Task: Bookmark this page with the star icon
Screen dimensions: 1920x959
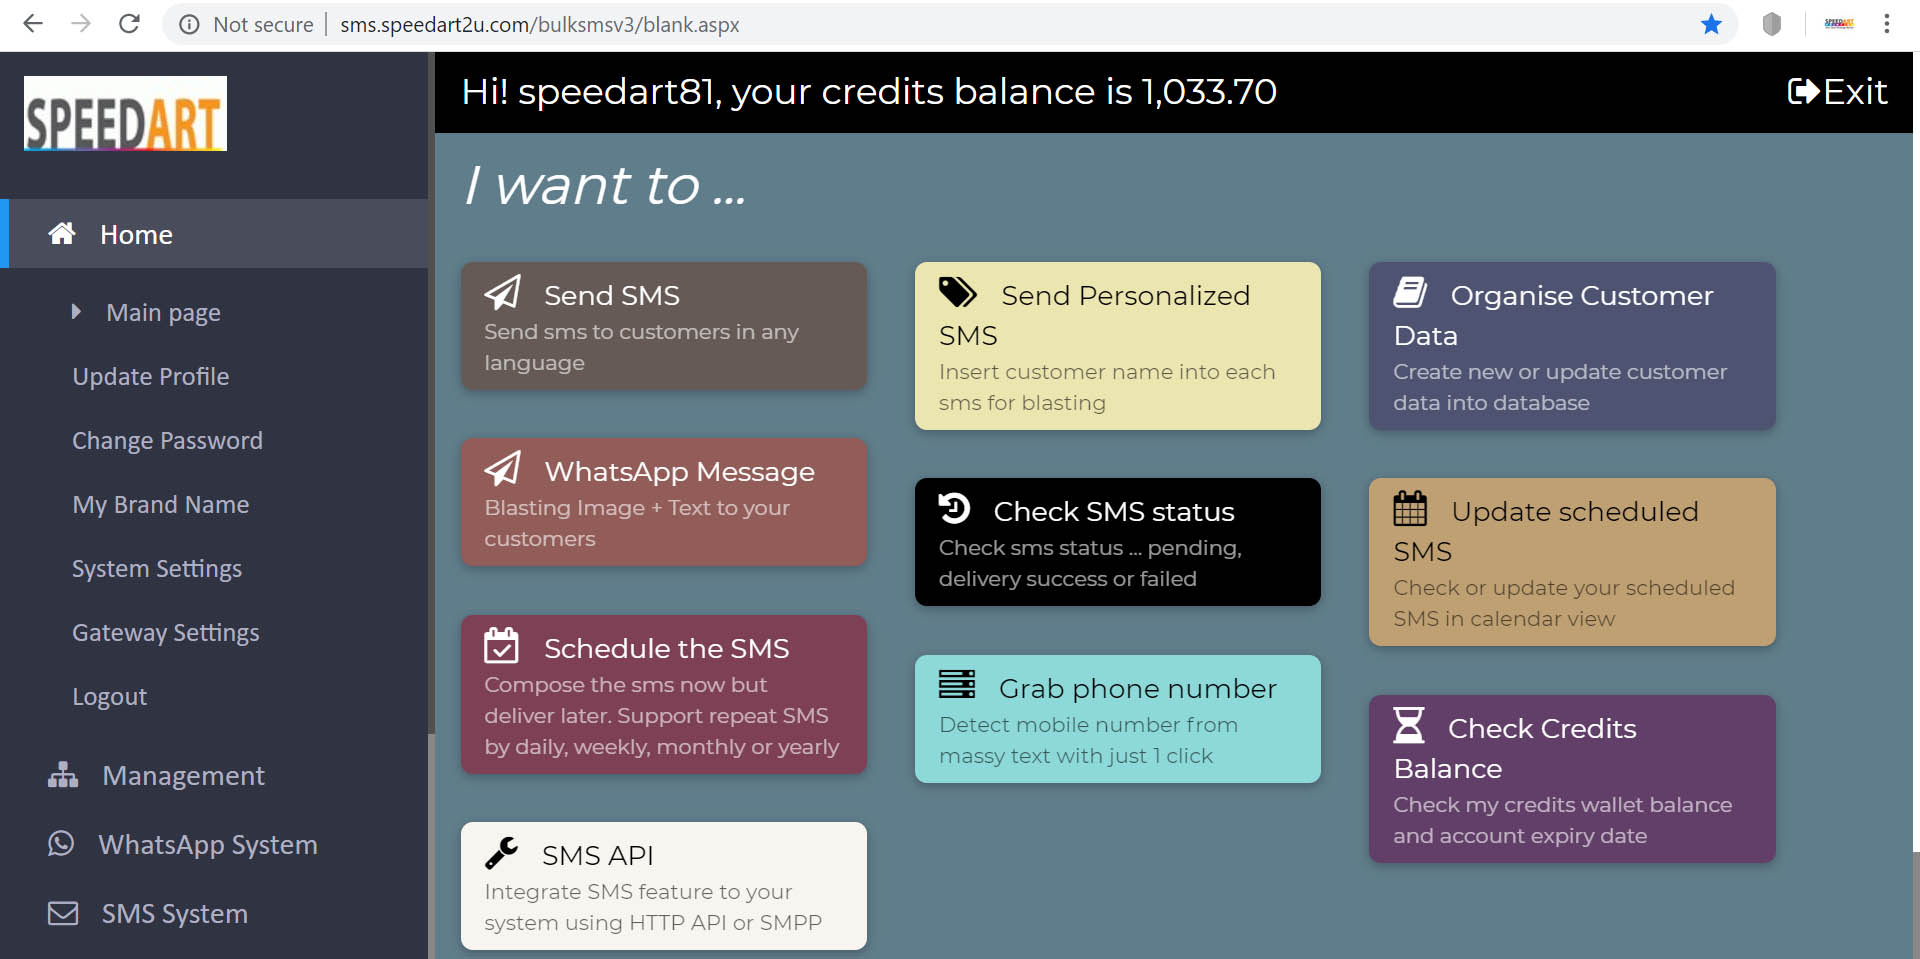Action: click(x=1712, y=24)
